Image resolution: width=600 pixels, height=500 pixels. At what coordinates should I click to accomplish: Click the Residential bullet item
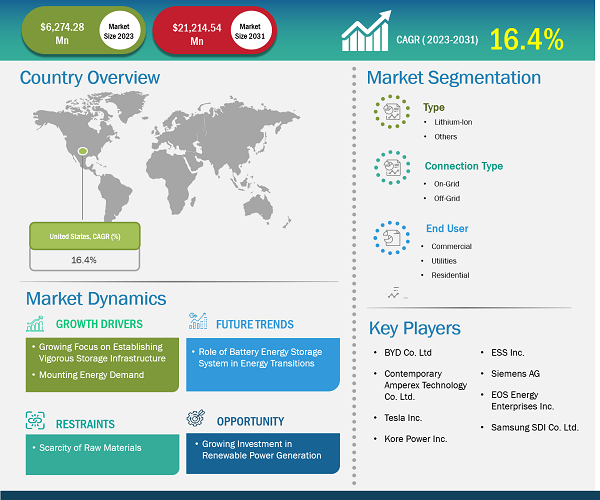coord(450,275)
